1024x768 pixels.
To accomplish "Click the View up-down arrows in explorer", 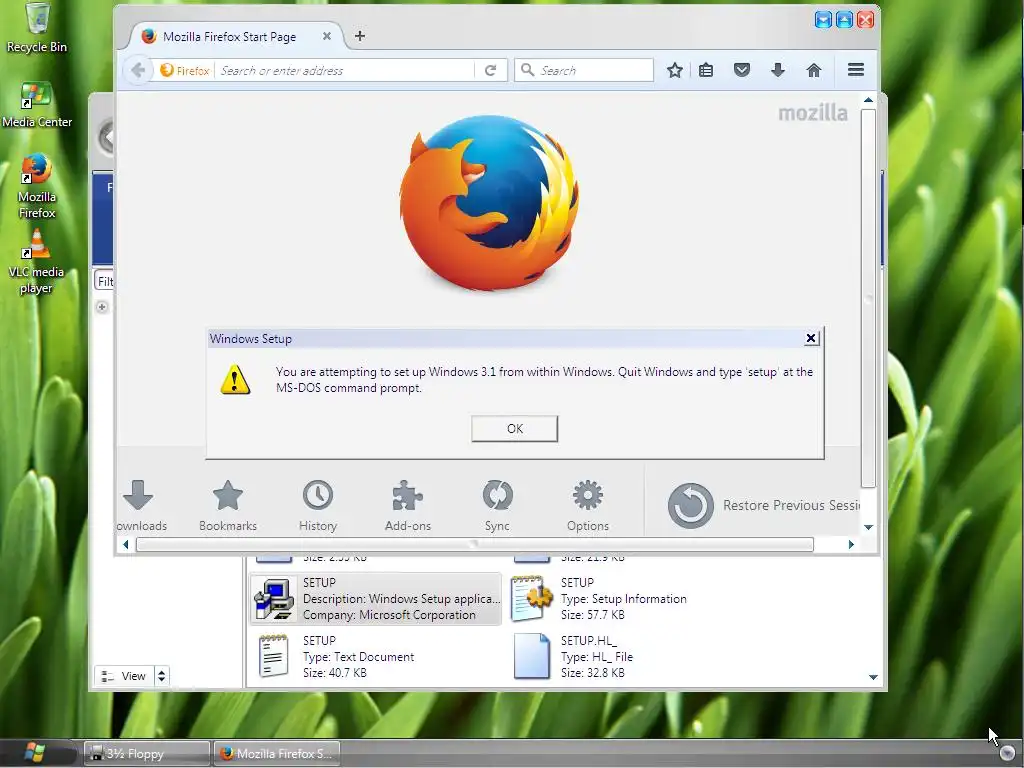I will pyautogui.click(x=161, y=676).
